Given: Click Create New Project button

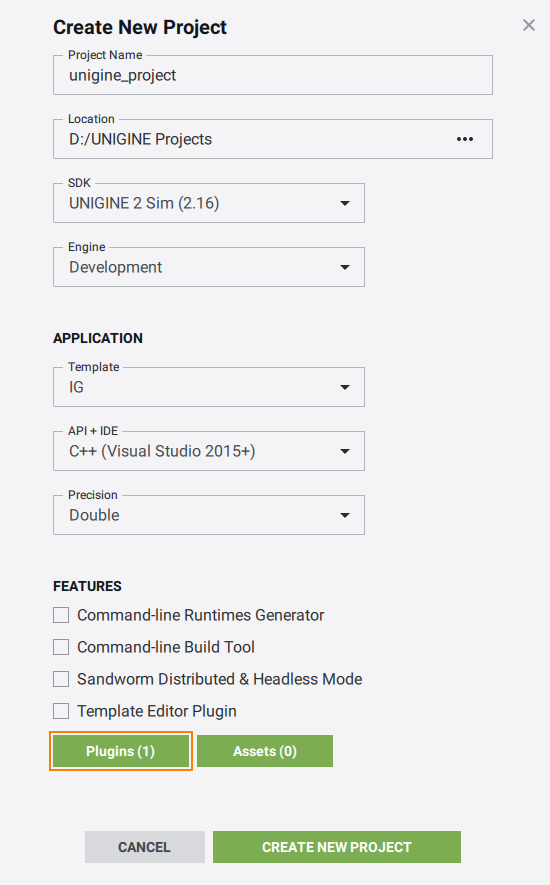Looking at the screenshot, I should 337,847.
